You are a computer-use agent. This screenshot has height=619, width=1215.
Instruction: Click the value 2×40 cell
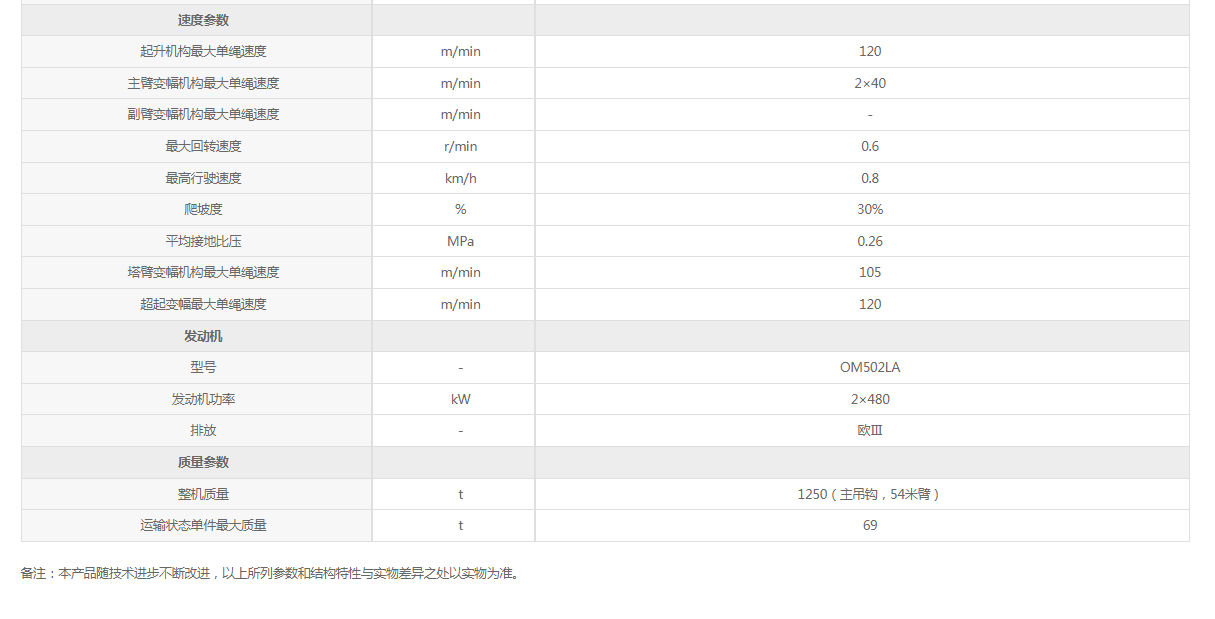tap(869, 83)
